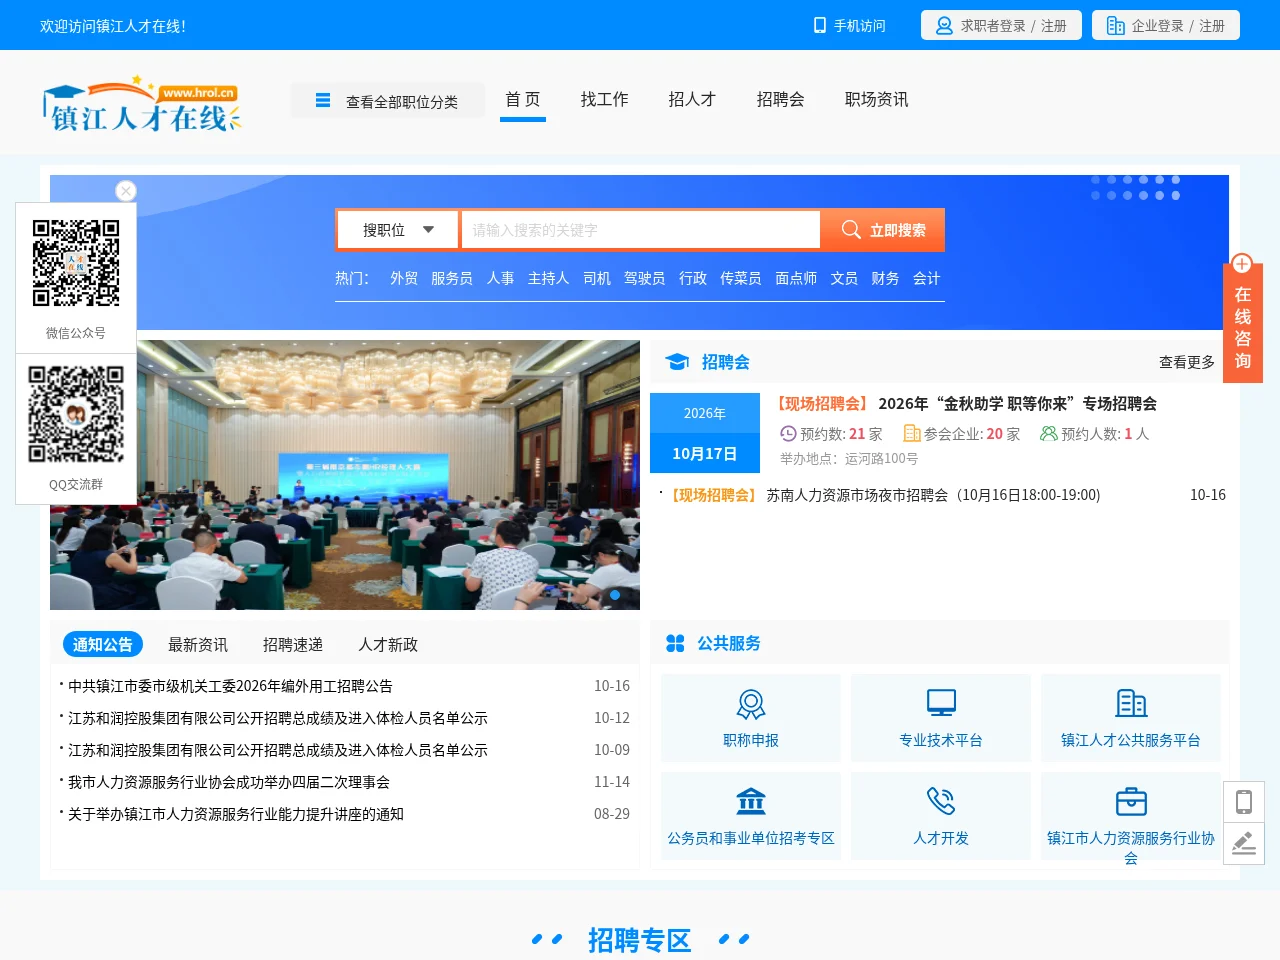Select hot keyword 财务
Viewport: 1280px width, 960px height.
[885, 278]
